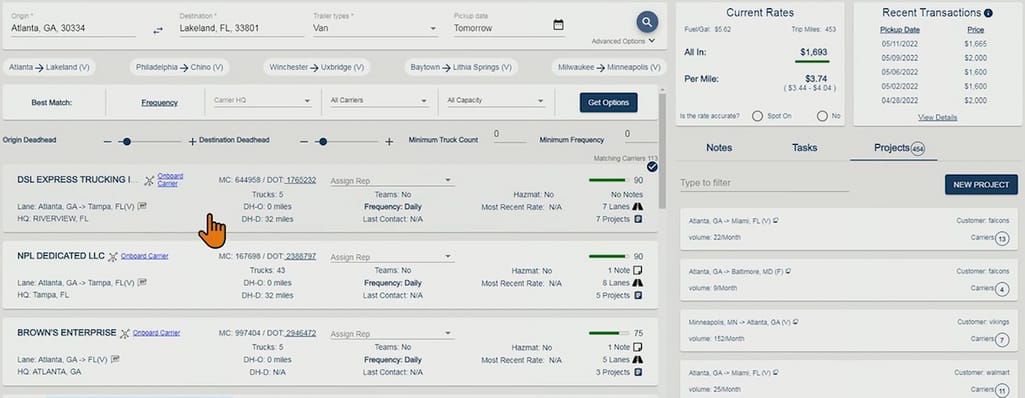
Task: Open DOT number 2388797 link
Action: coord(301,257)
